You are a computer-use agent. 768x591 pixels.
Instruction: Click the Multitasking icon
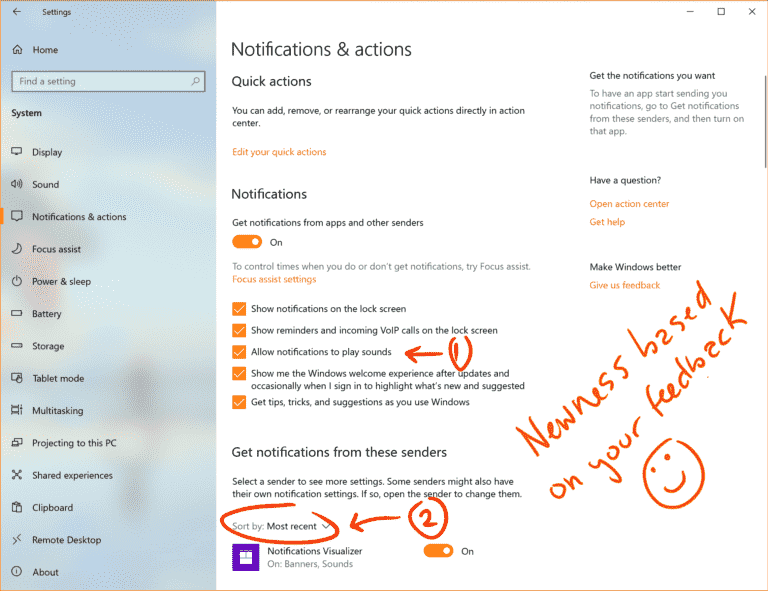[17, 410]
